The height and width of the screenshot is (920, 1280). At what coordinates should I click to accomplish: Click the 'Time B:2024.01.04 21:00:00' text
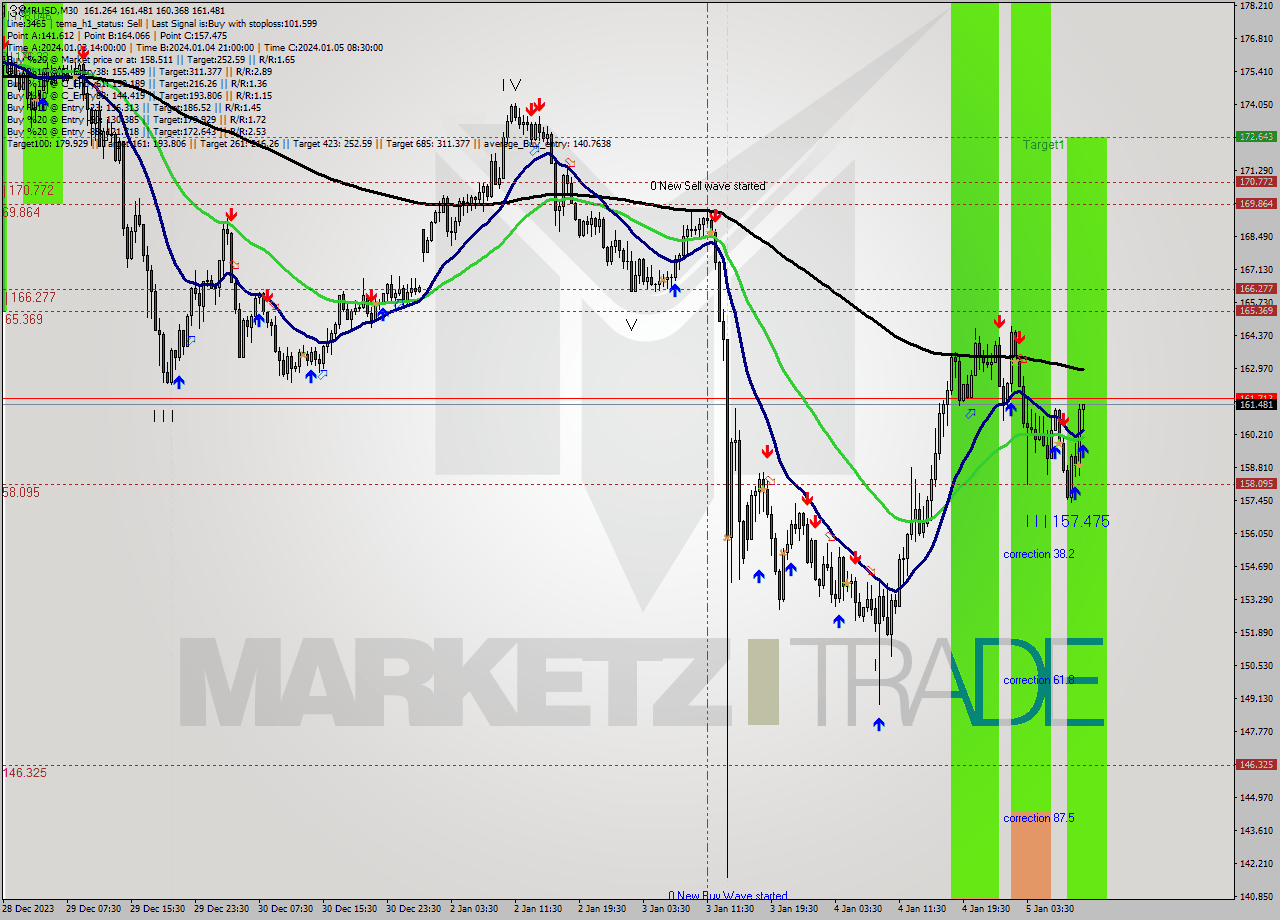[196, 47]
